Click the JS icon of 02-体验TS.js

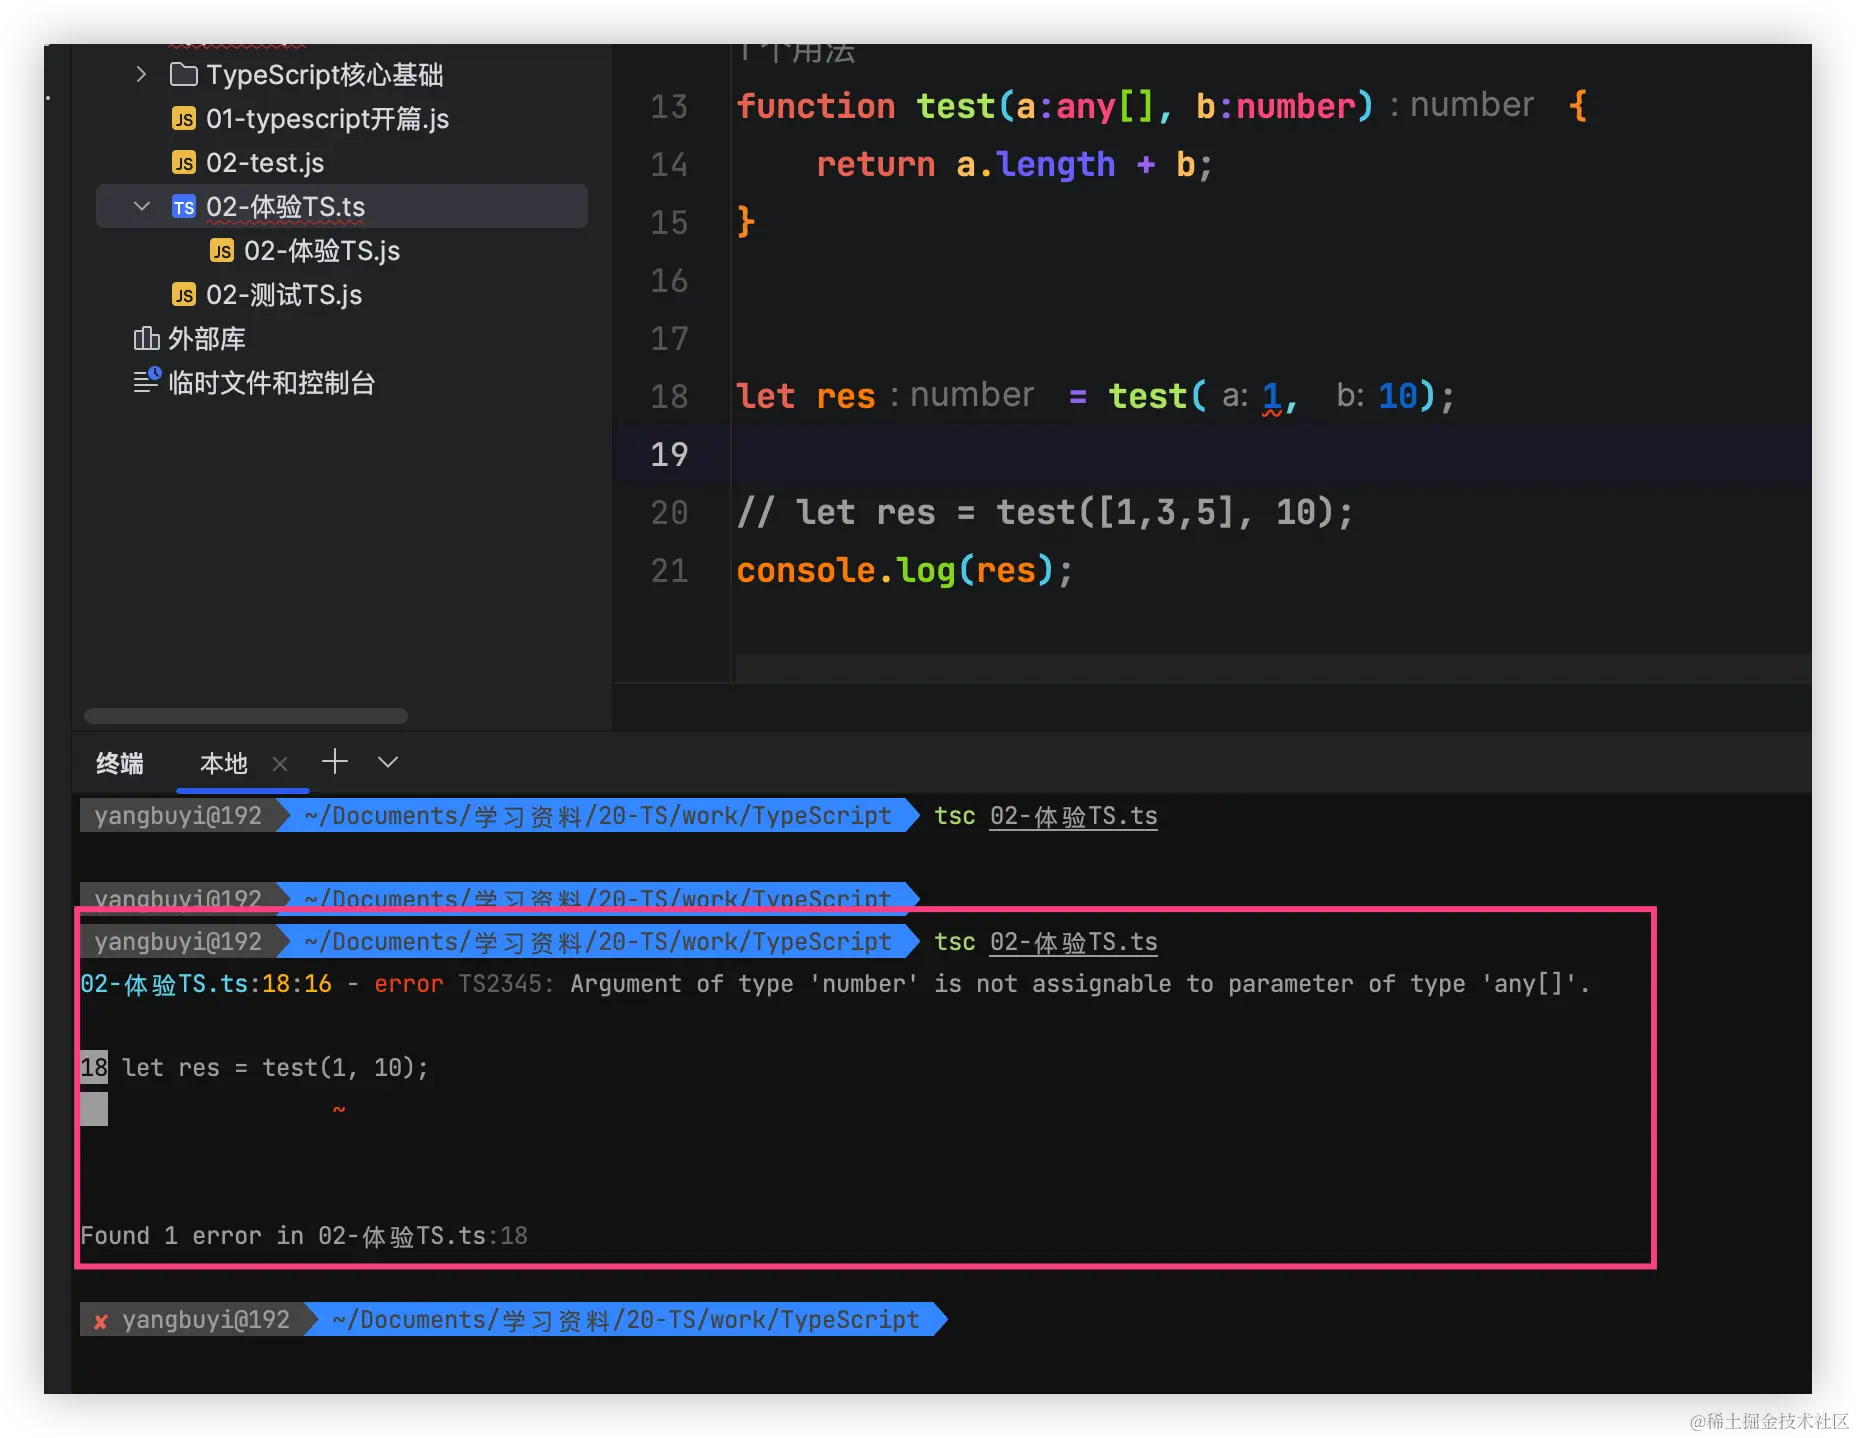[222, 251]
